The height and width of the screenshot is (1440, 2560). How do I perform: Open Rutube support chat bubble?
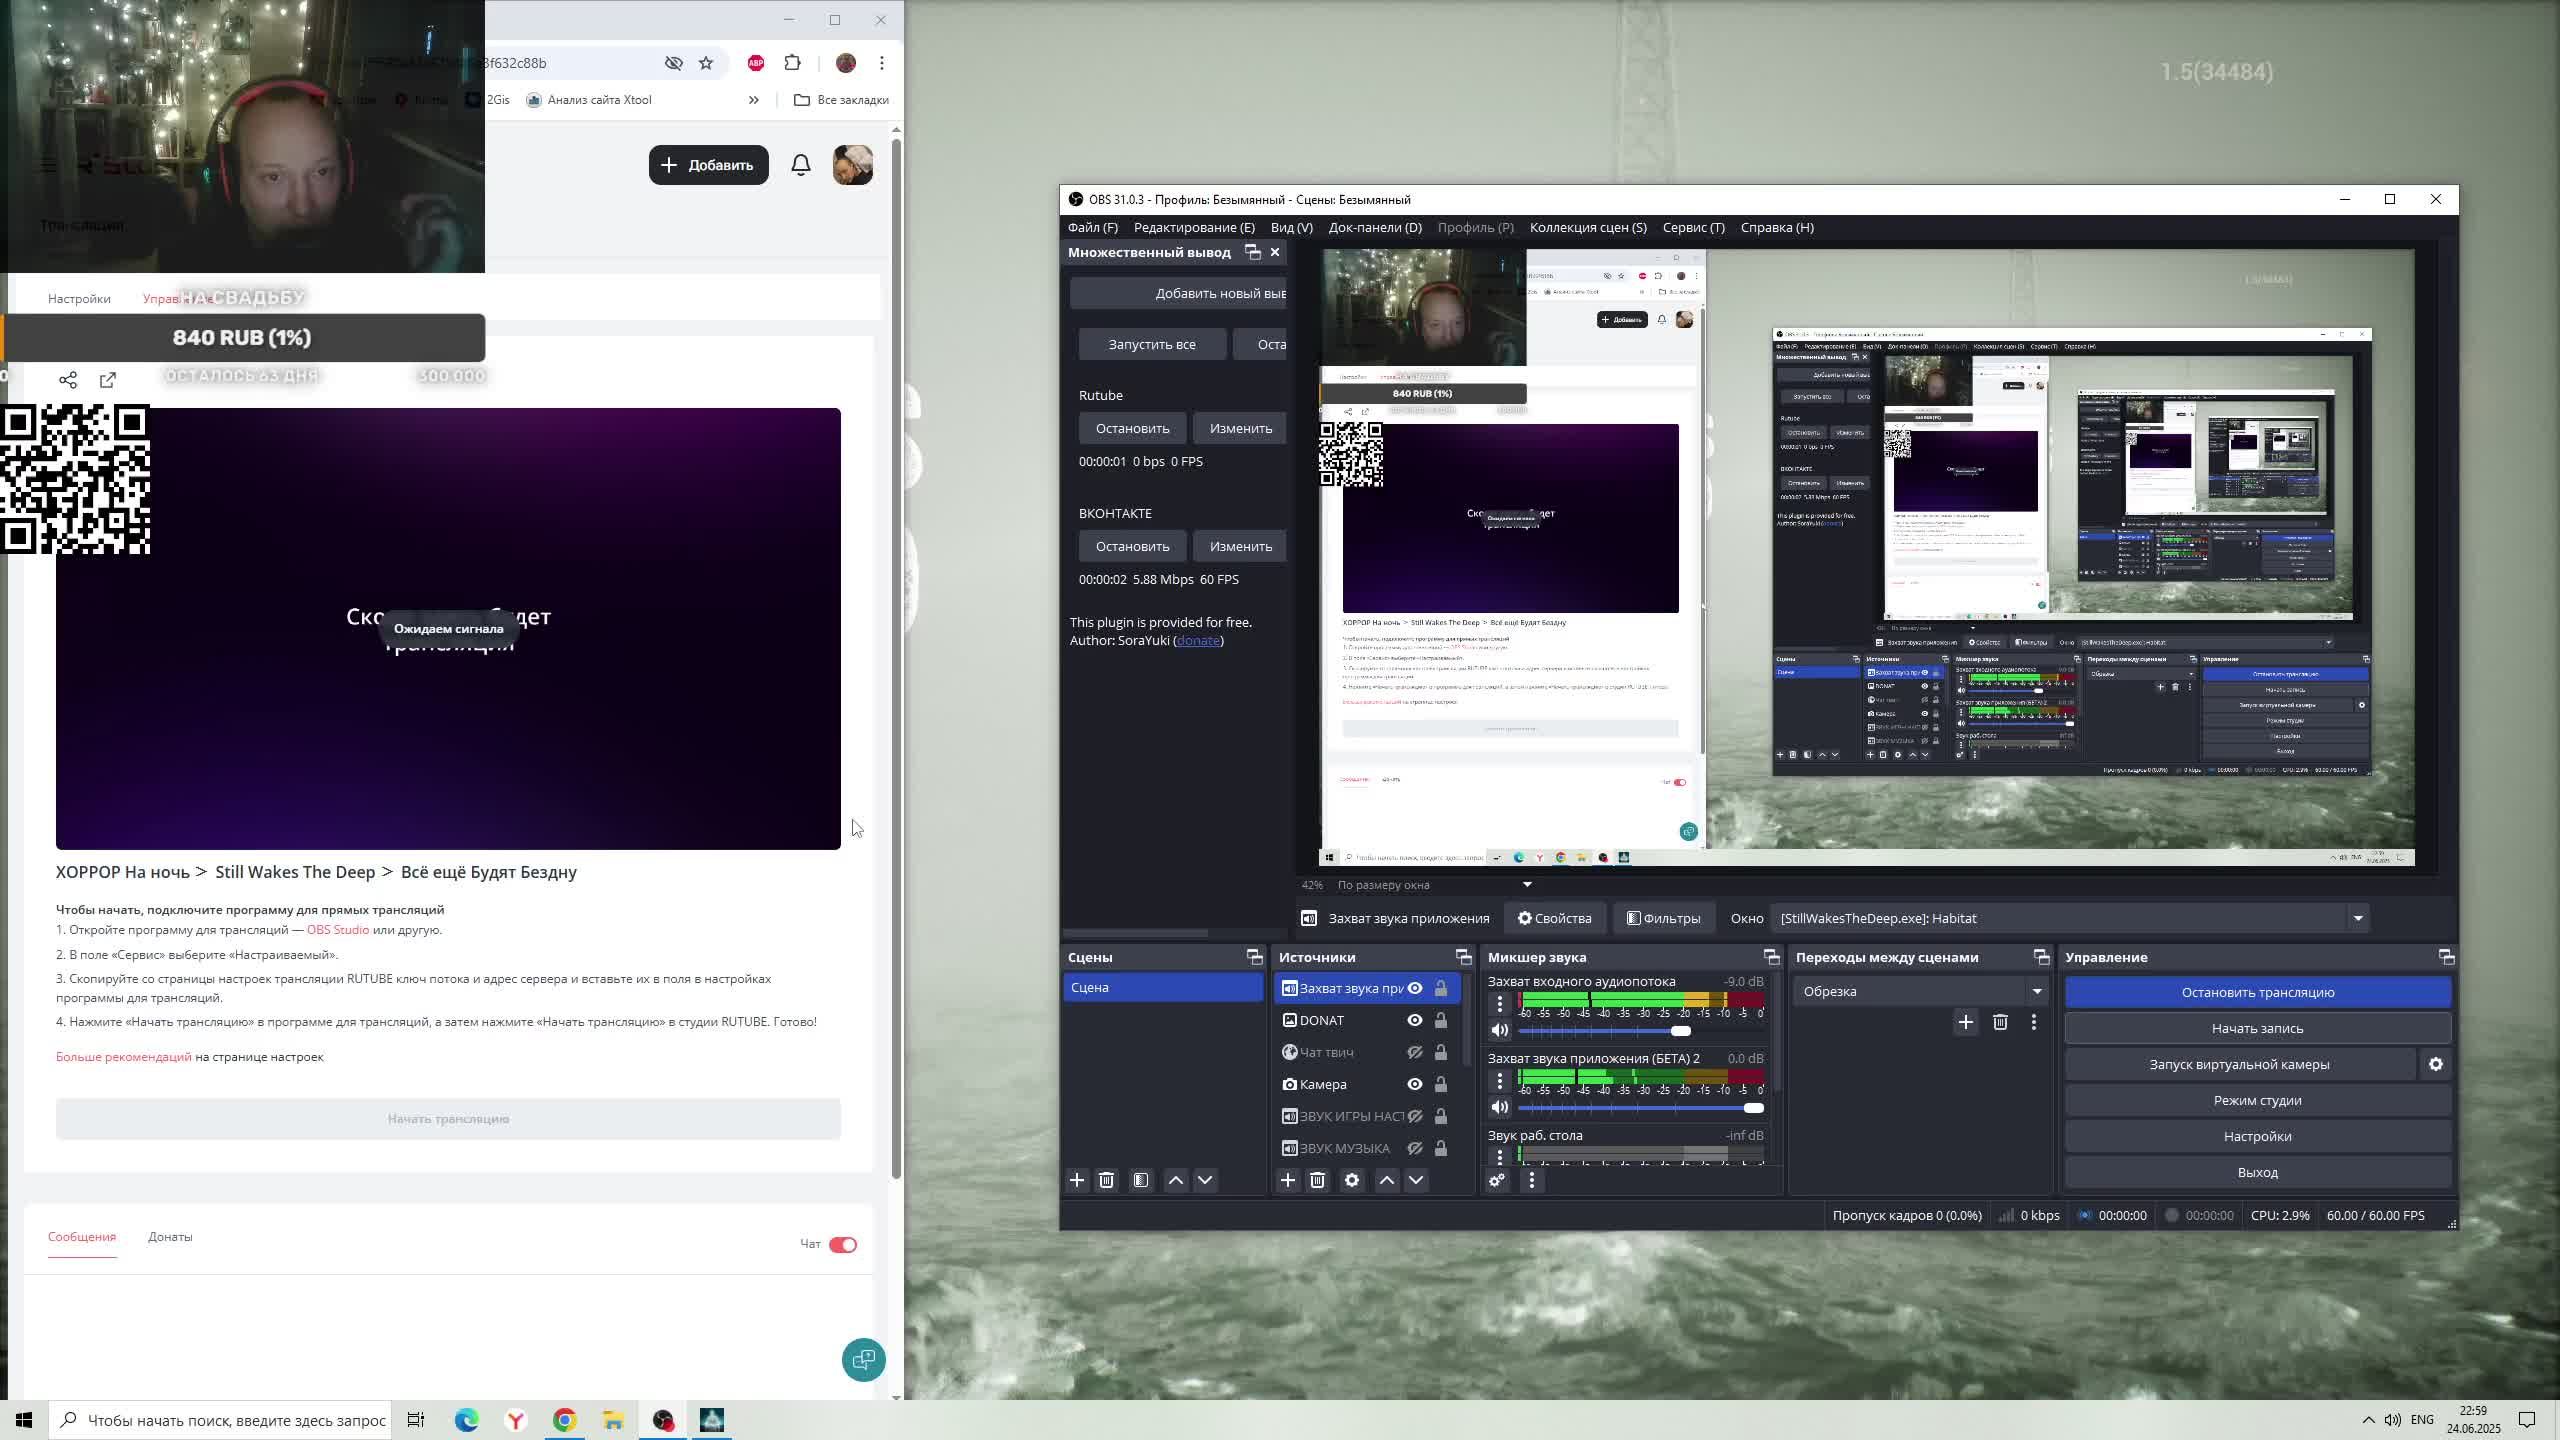coord(863,1360)
